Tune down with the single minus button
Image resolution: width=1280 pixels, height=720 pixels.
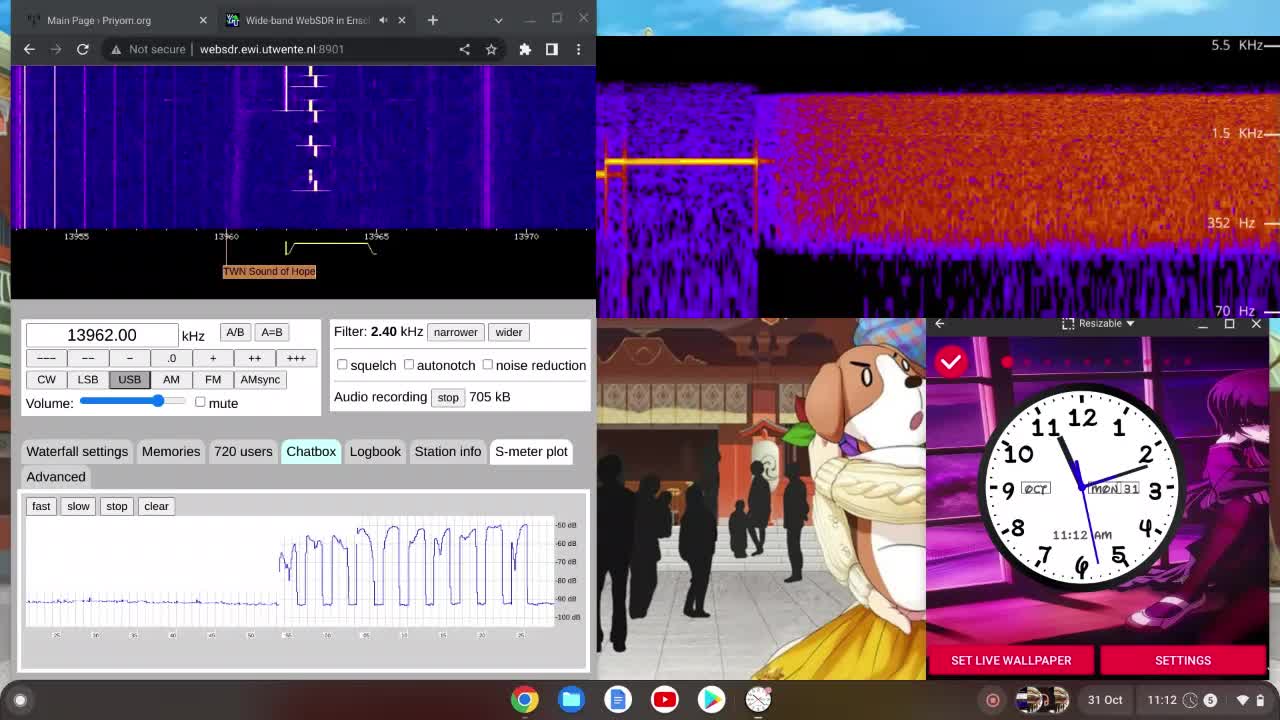pyautogui.click(x=130, y=358)
